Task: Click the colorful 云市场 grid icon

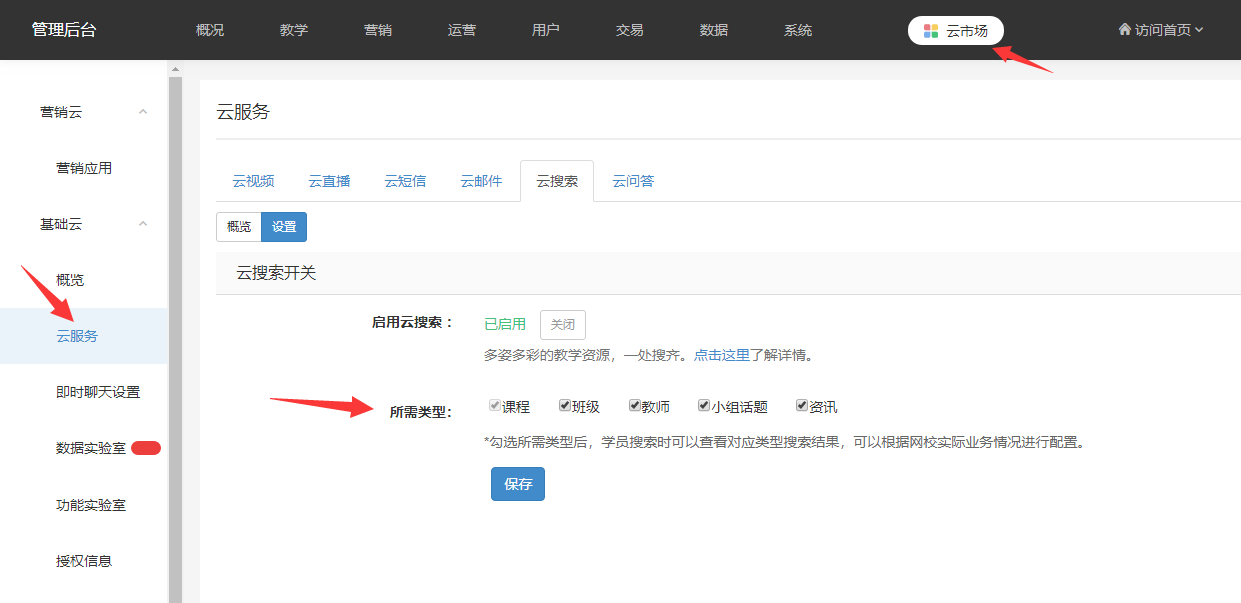Action: (930, 31)
